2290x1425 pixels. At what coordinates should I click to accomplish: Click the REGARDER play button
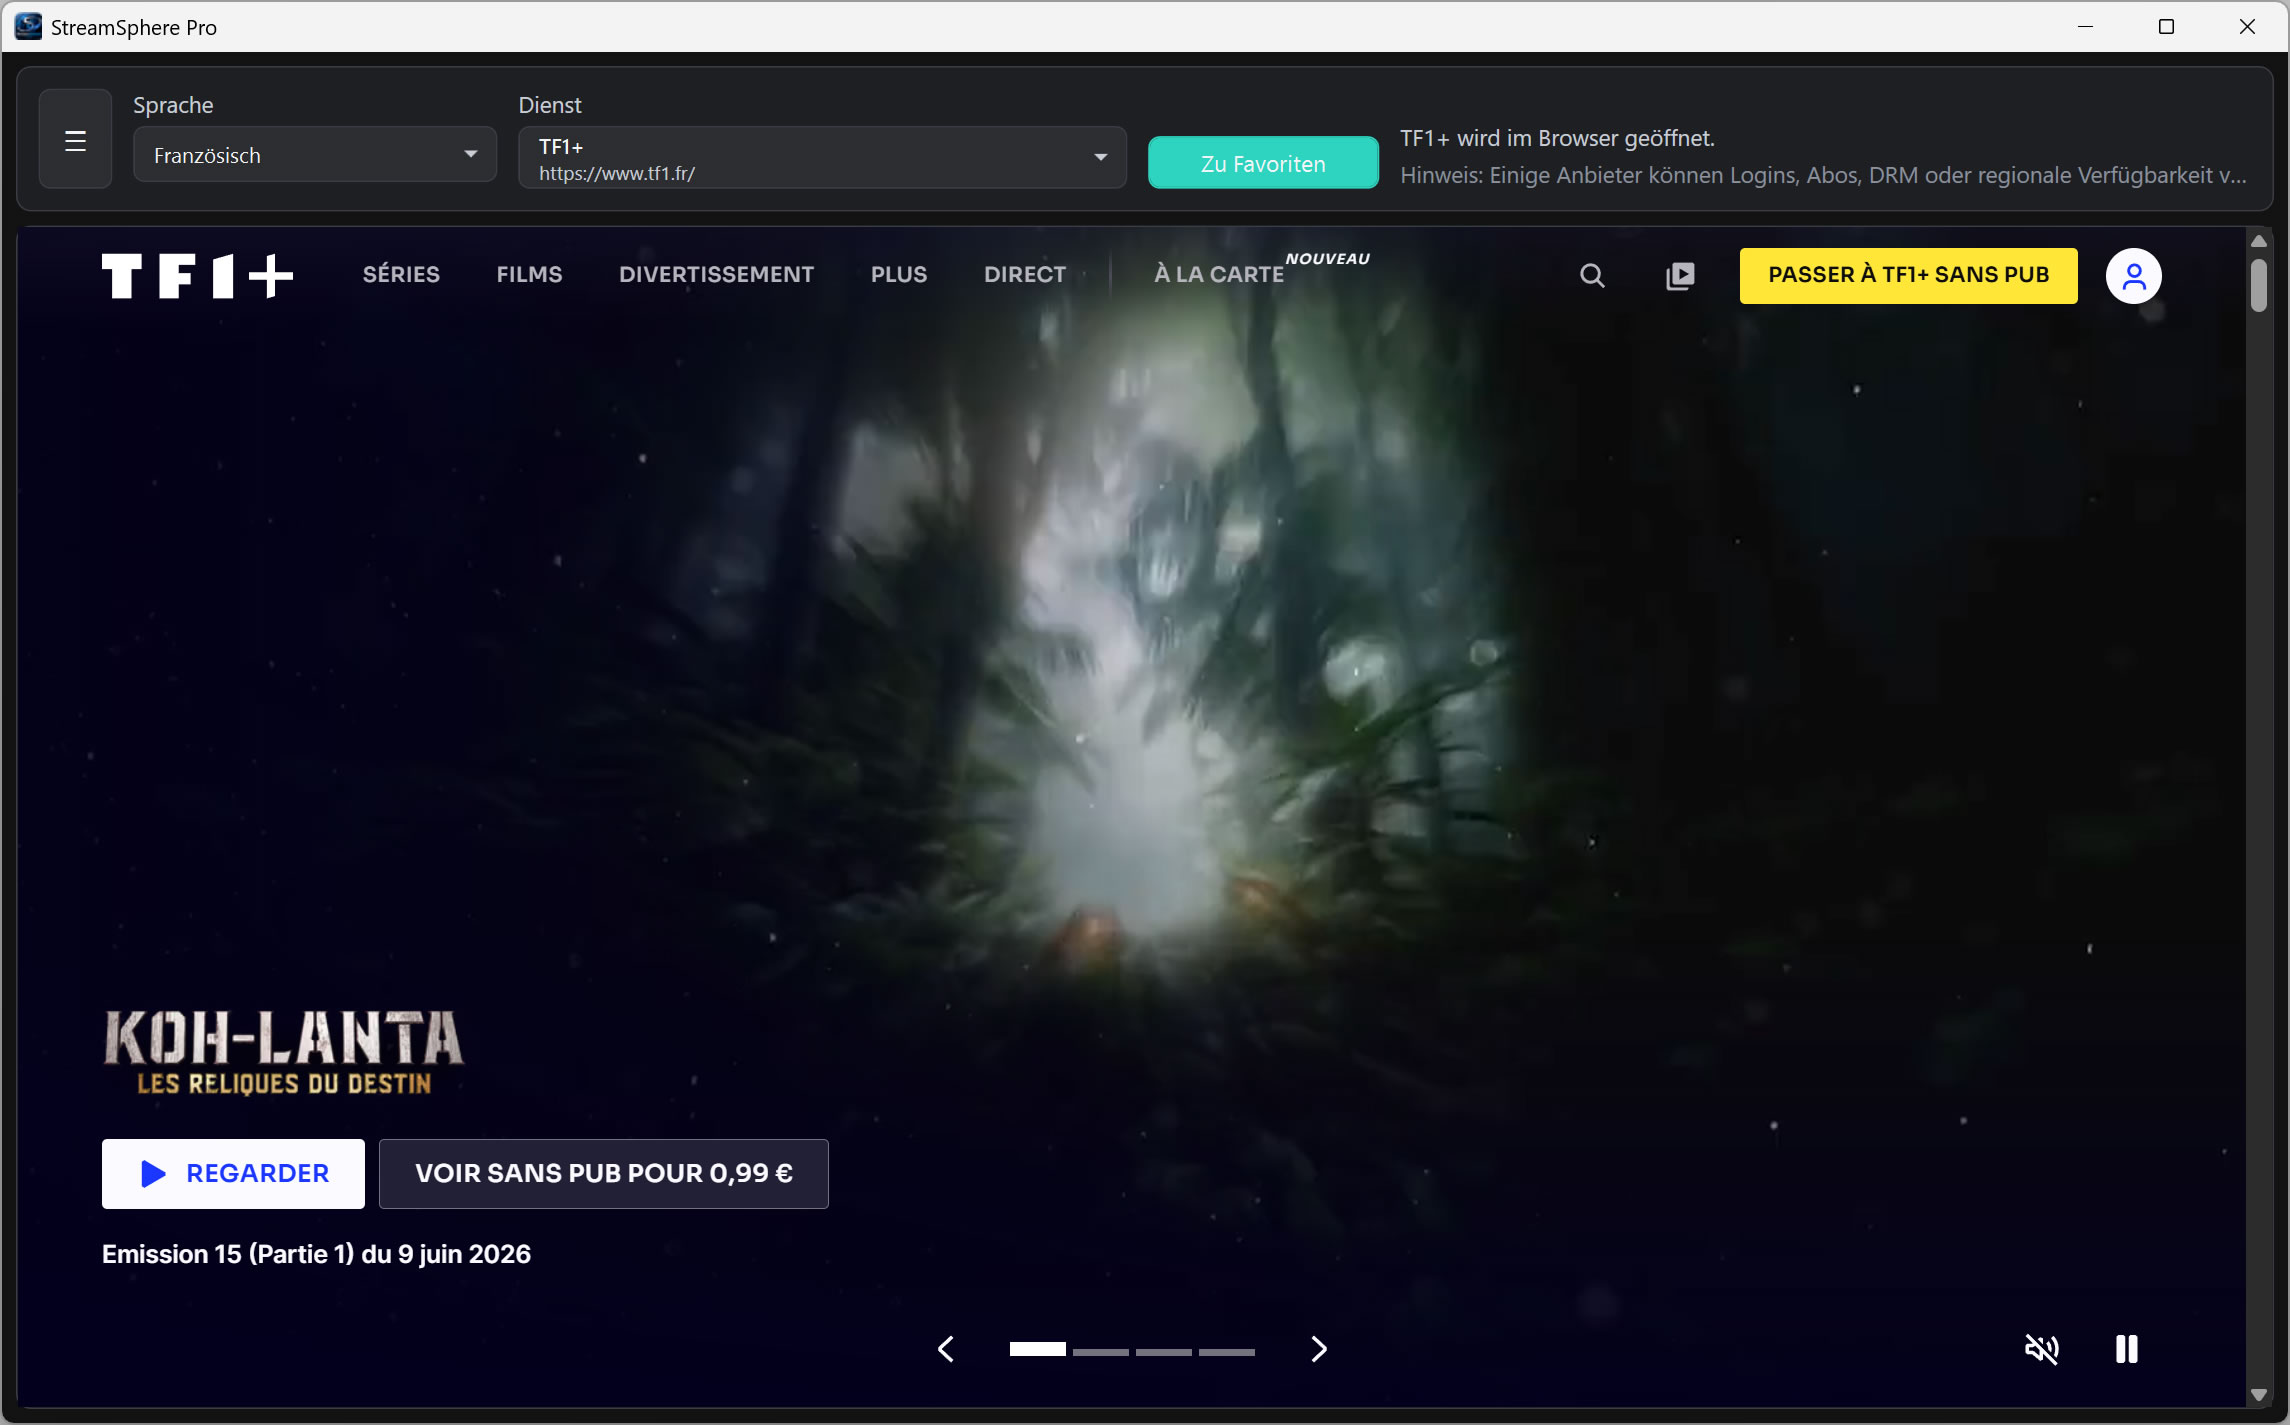233,1173
